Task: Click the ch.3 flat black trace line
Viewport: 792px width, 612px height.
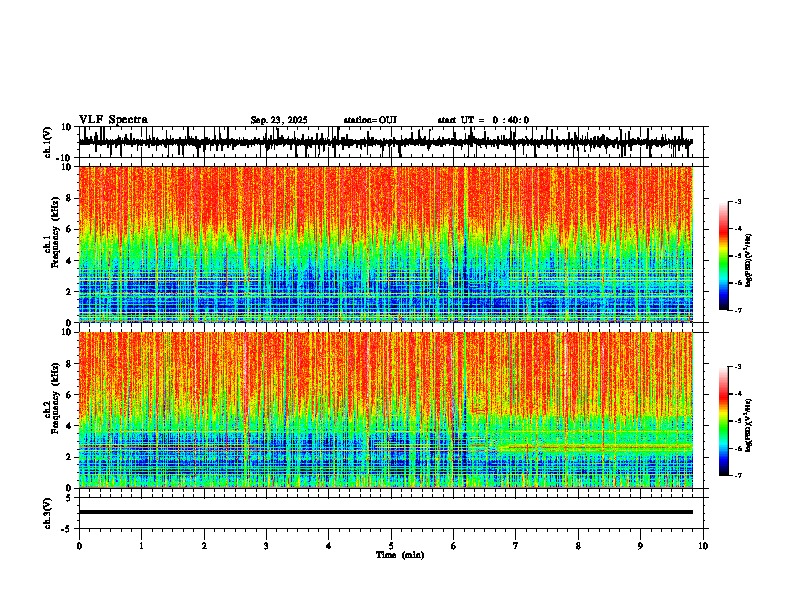Action: coord(385,512)
